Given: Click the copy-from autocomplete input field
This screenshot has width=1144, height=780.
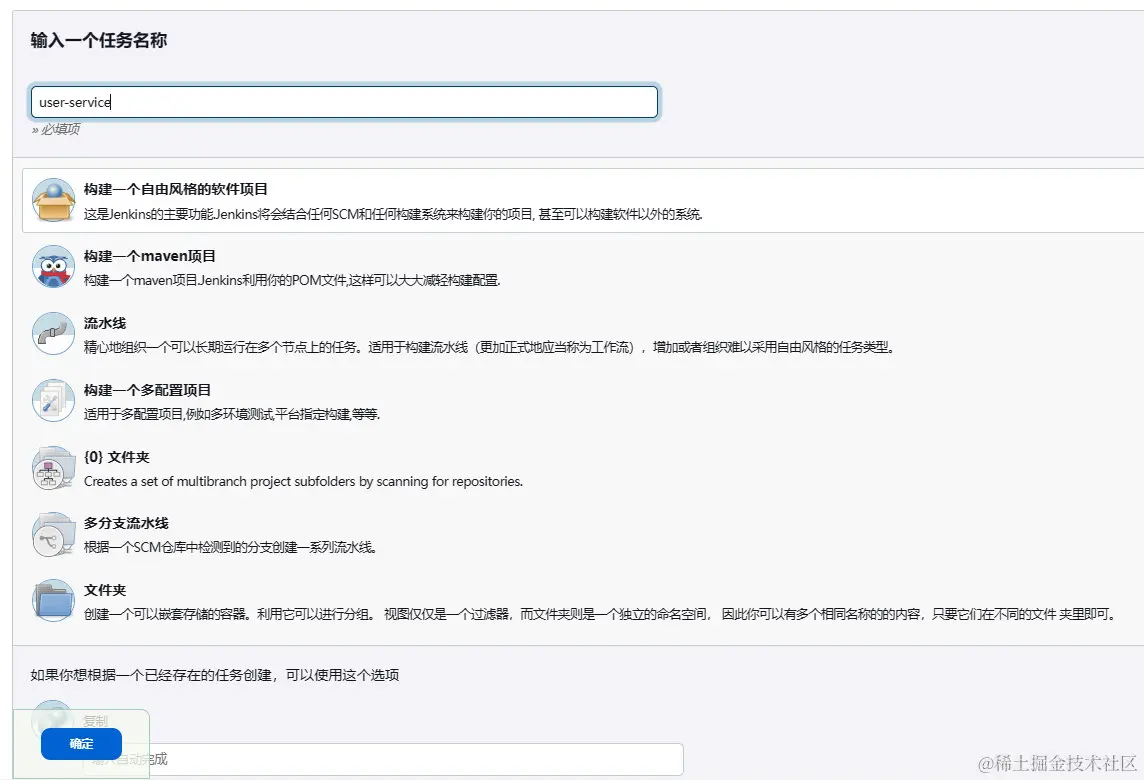Looking at the screenshot, I should point(383,760).
